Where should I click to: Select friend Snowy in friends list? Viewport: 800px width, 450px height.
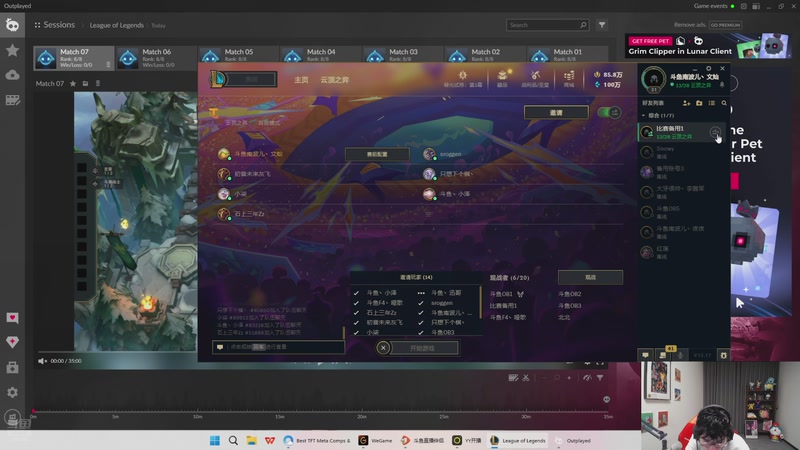682,152
